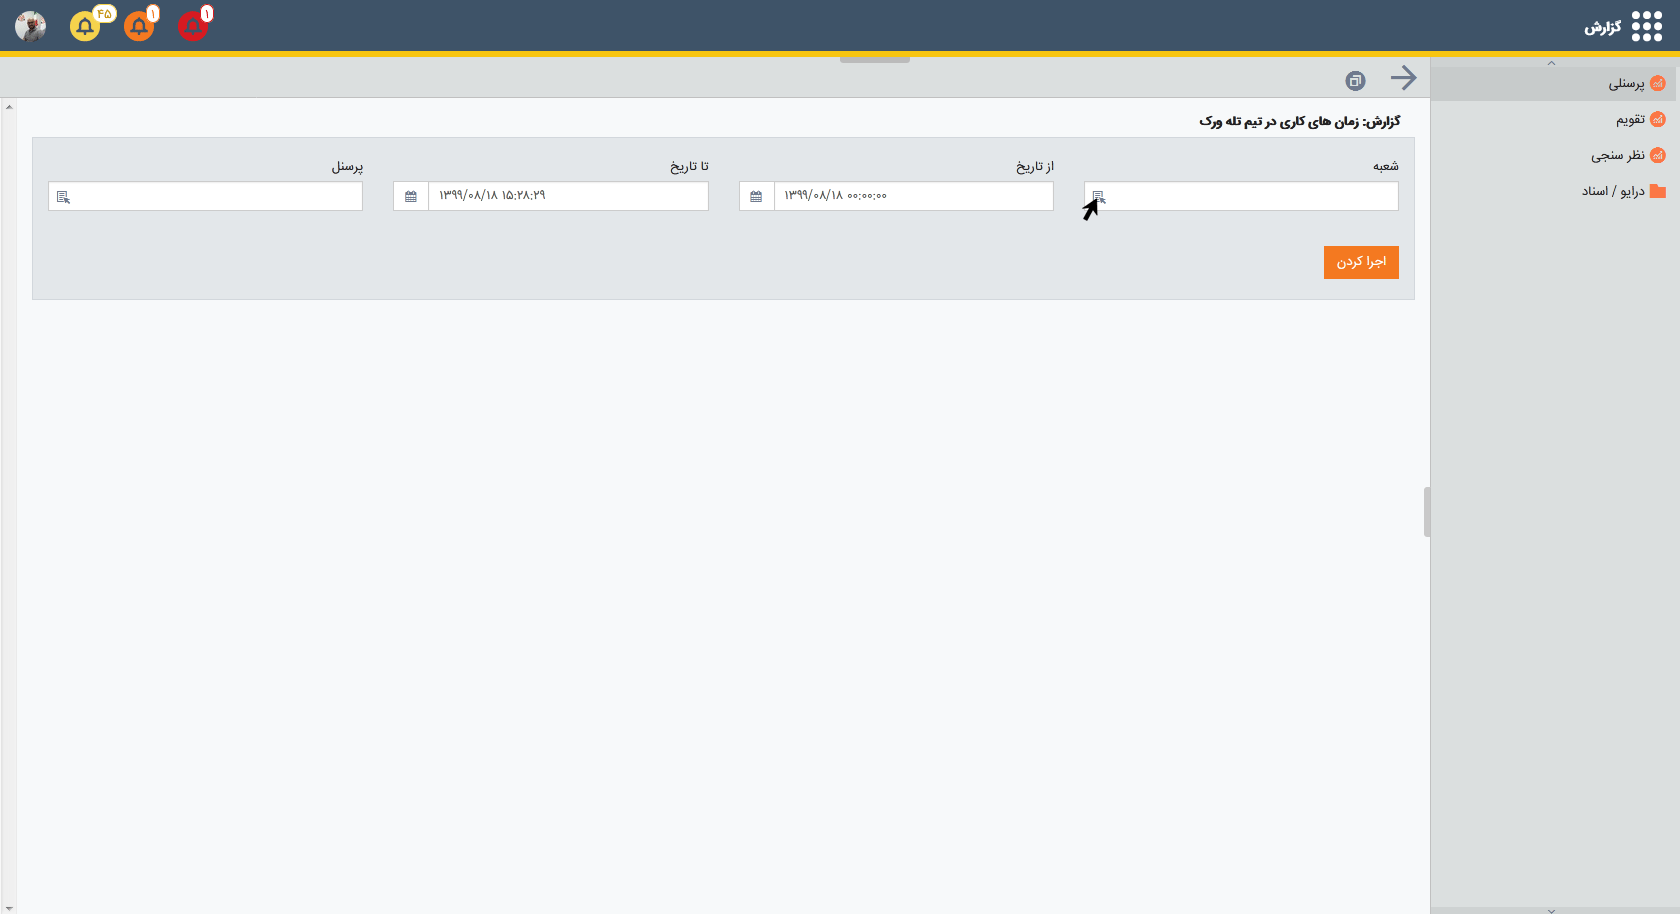The image size is (1680, 914).
Task: Click the window copy icon beside arrow
Action: (1355, 80)
